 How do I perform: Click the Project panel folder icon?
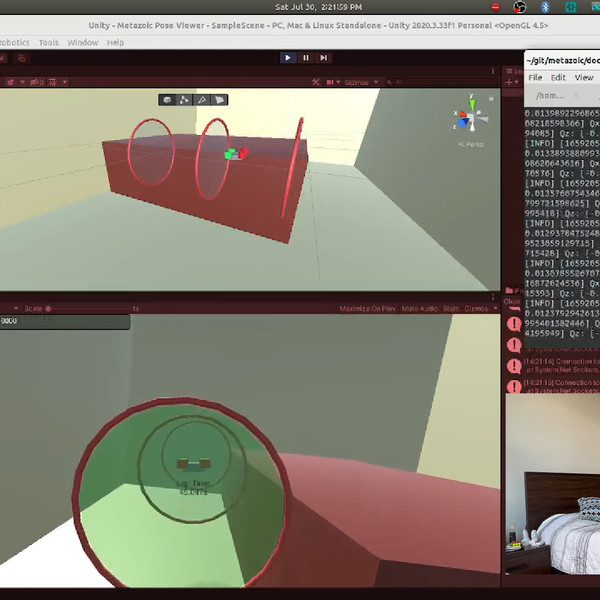(509, 291)
